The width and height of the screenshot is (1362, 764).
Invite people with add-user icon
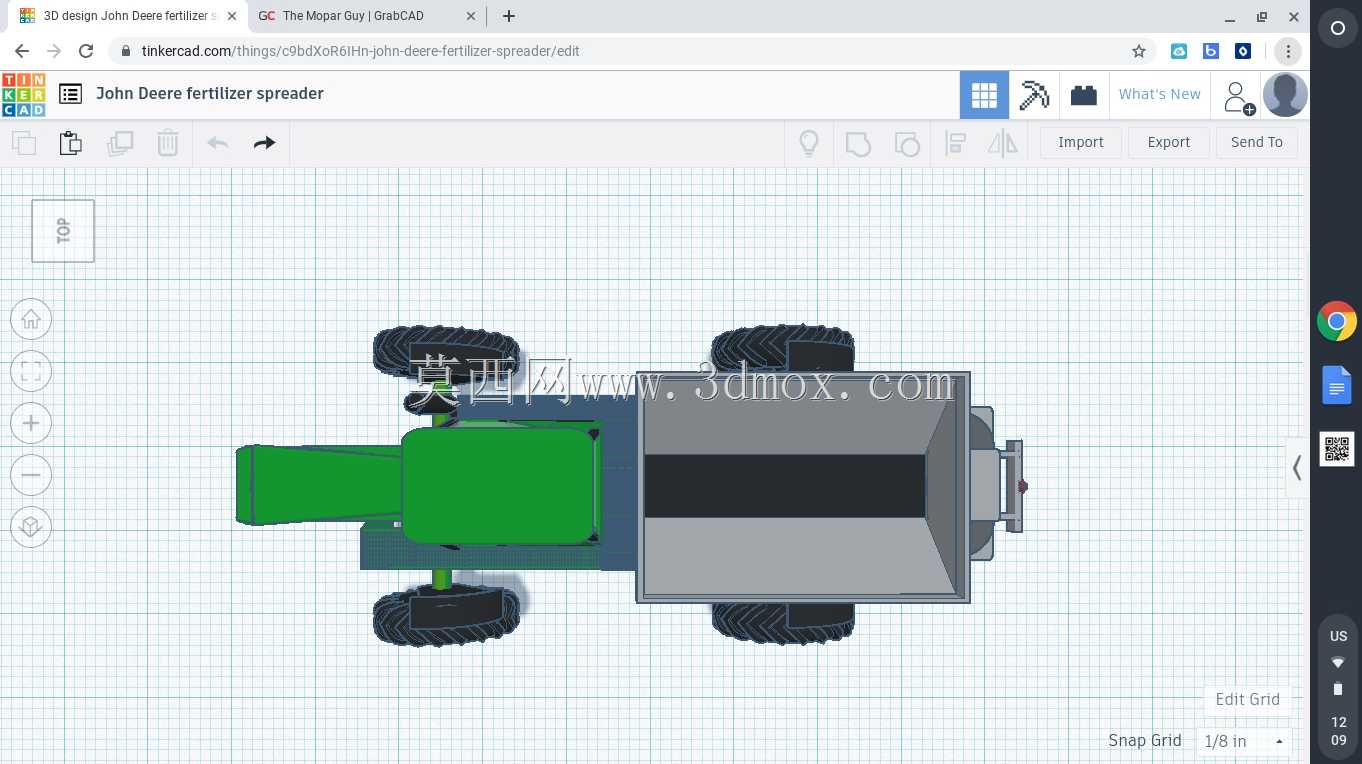click(x=1238, y=97)
